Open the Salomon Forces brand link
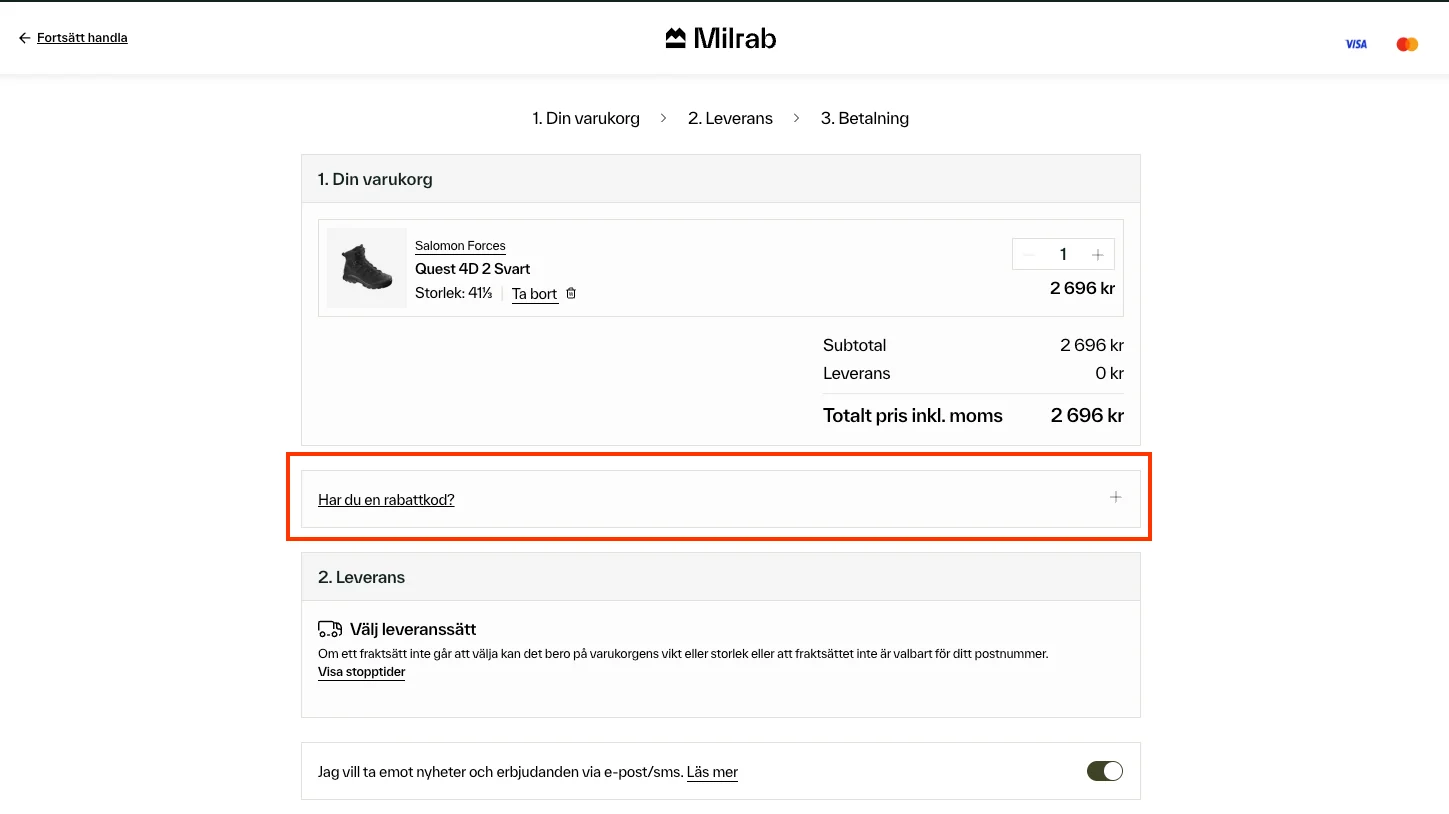1449x814 pixels. (460, 246)
